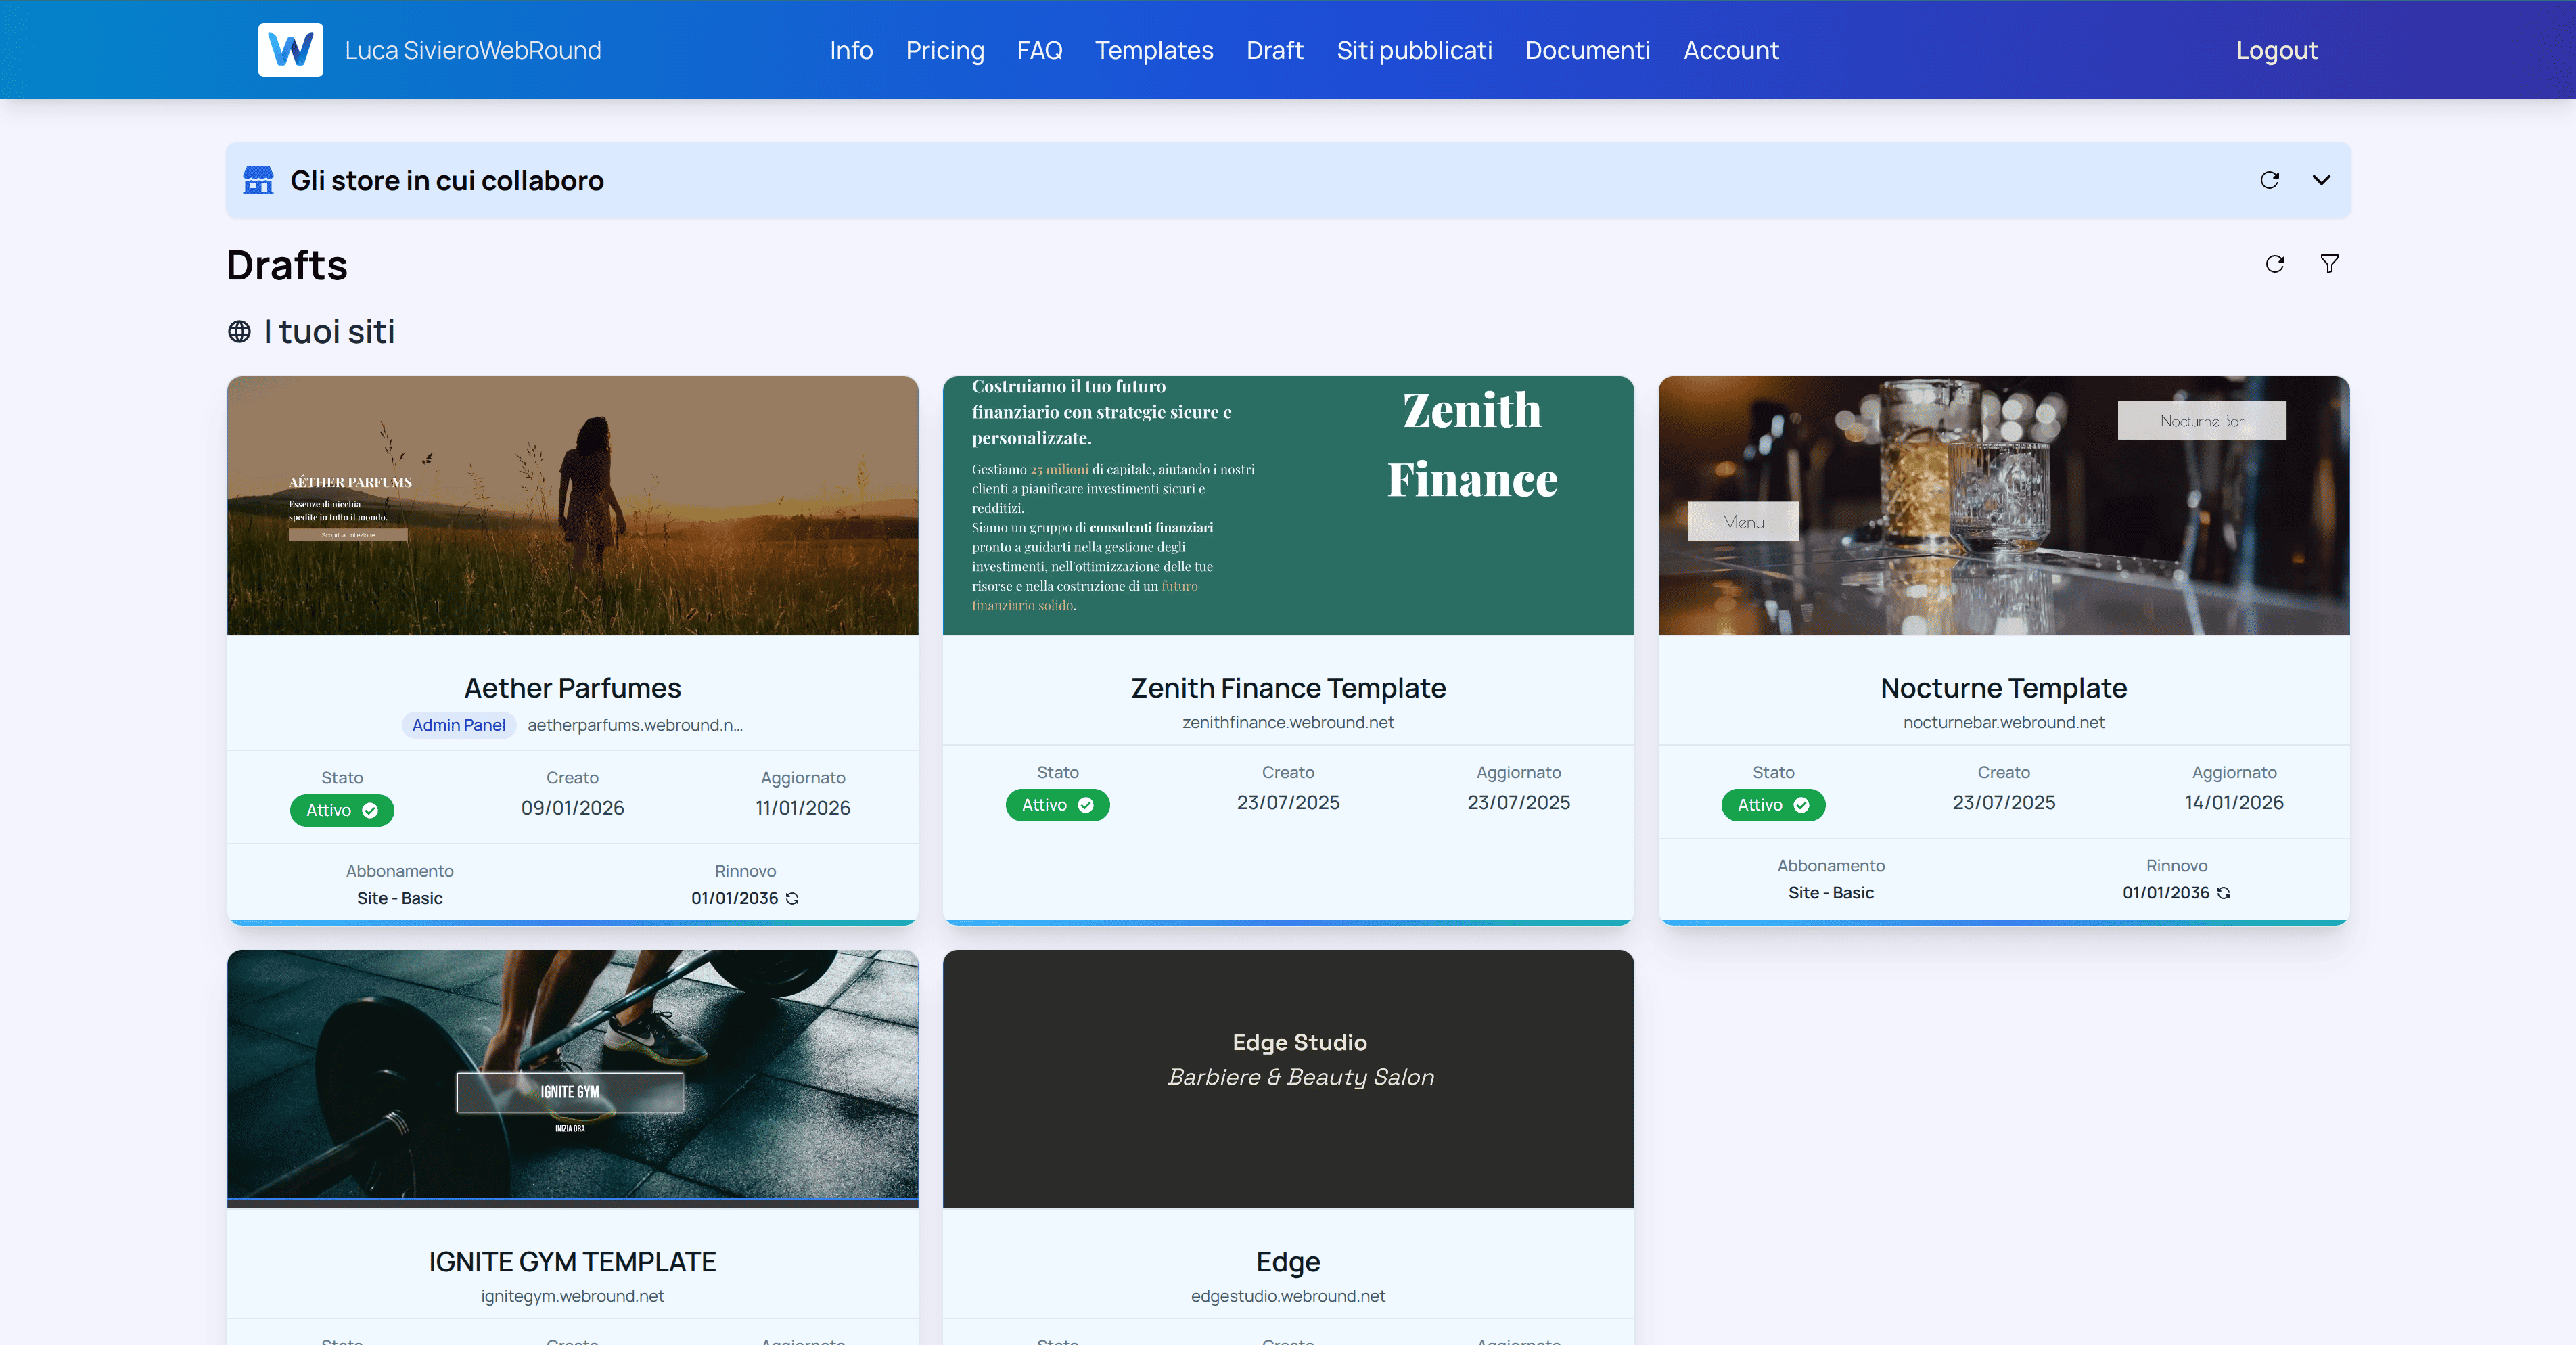Expand the 'Gli store in cui collaboro' panel

pos(2321,180)
